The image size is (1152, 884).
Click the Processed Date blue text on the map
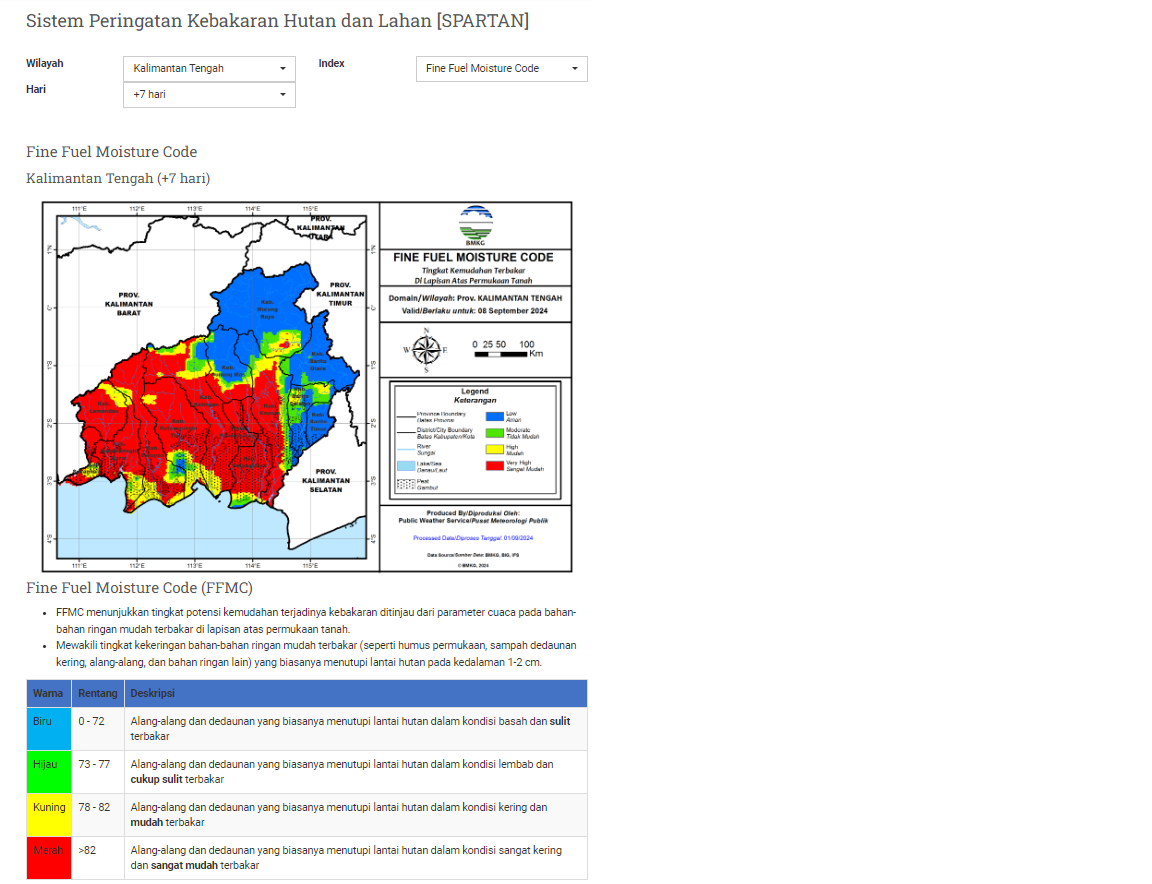(x=475, y=538)
